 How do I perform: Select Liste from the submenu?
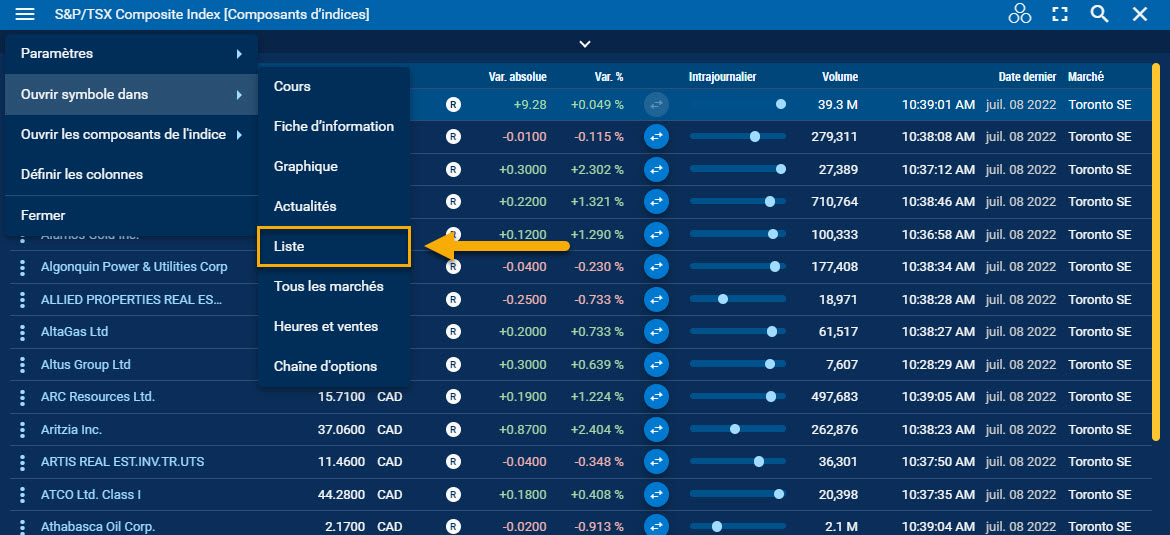[333, 246]
